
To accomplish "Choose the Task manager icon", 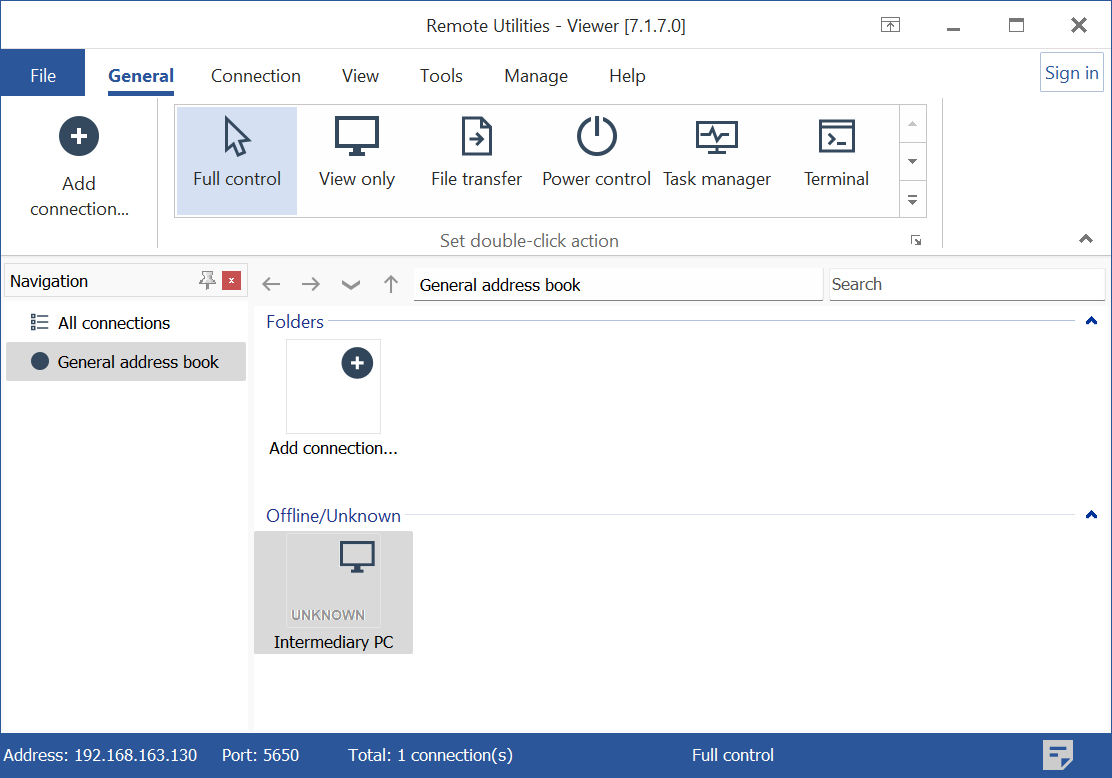I will (x=717, y=138).
